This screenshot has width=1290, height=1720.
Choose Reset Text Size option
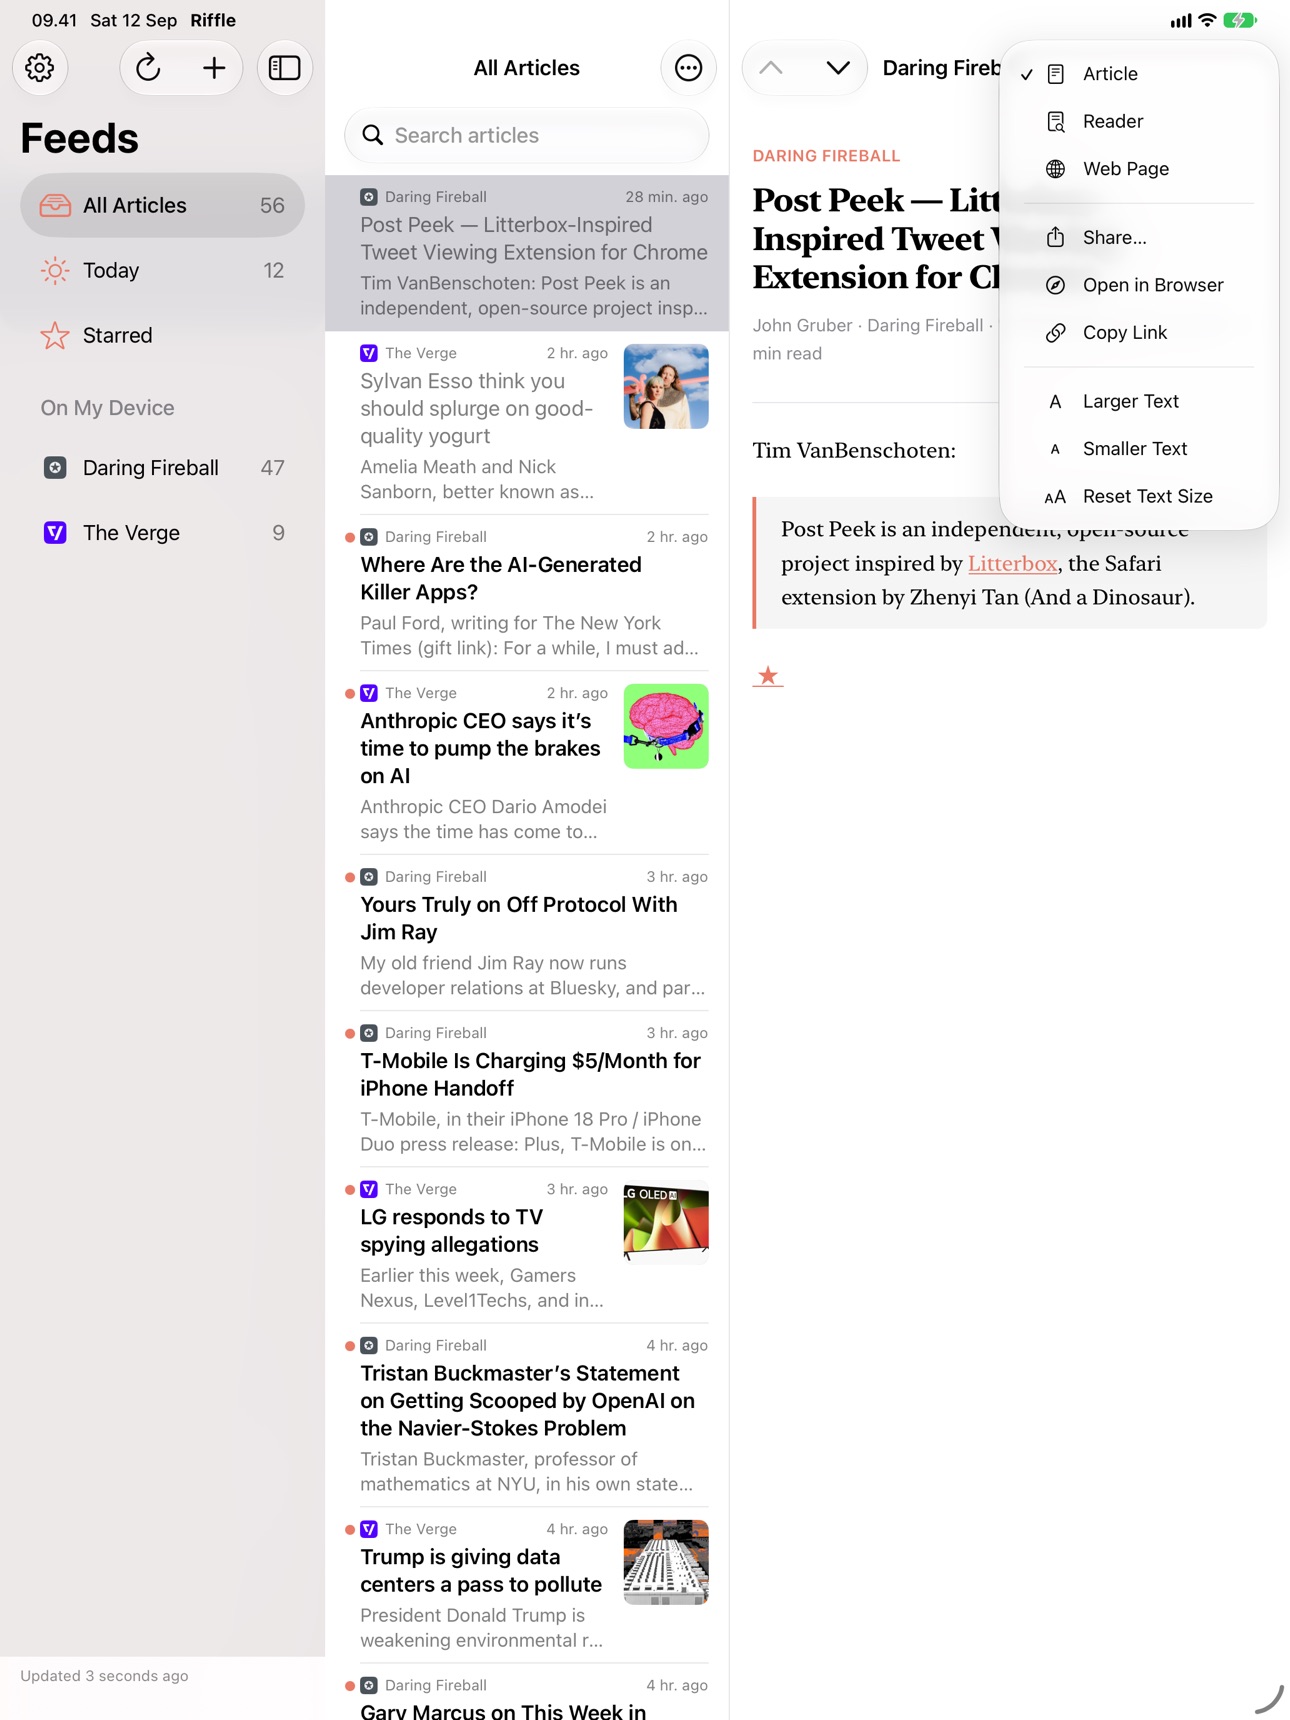pyautogui.click(x=1139, y=496)
